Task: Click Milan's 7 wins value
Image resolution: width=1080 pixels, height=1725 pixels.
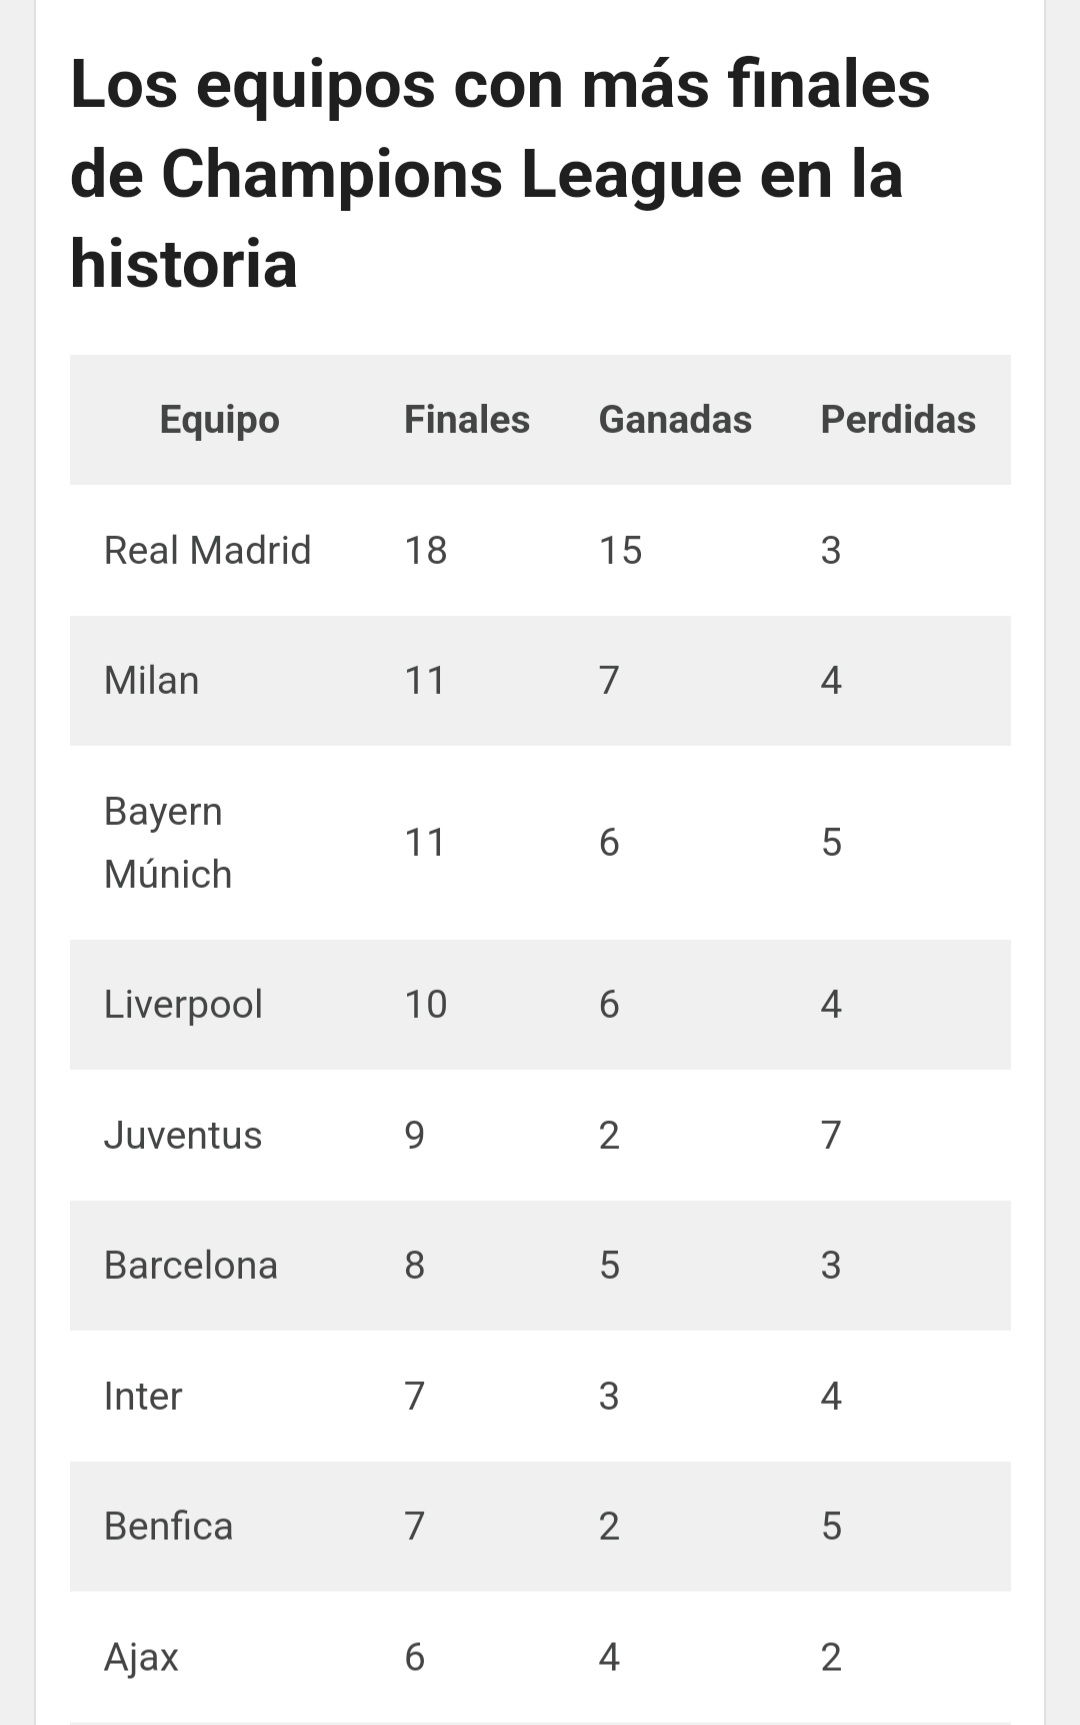Action: (x=609, y=681)
